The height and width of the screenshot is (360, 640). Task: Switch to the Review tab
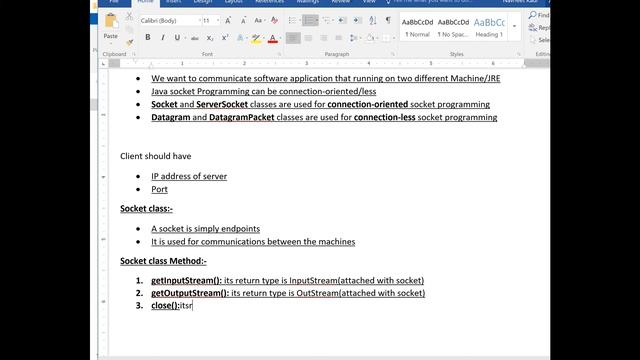pos(340,2)
